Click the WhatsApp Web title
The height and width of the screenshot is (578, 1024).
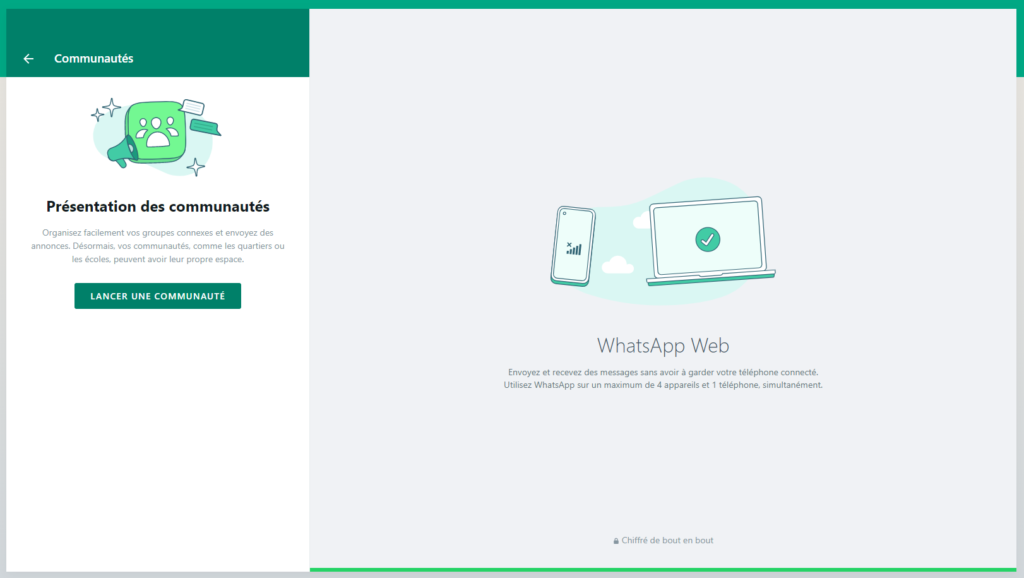pyautogui.click(x=663, y=345)
